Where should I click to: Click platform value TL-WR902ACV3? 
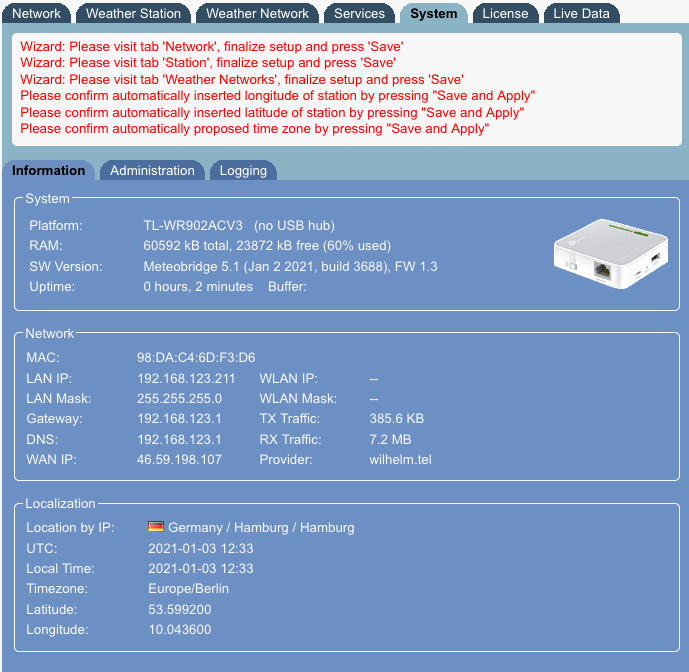pos(193,225)
